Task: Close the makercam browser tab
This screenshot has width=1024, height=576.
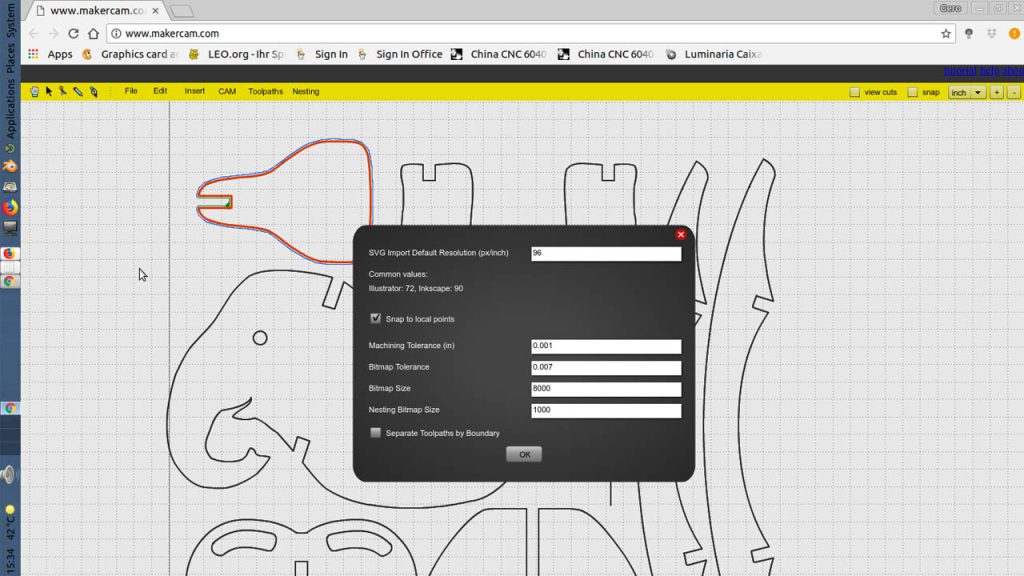Action: pos(155,10)
